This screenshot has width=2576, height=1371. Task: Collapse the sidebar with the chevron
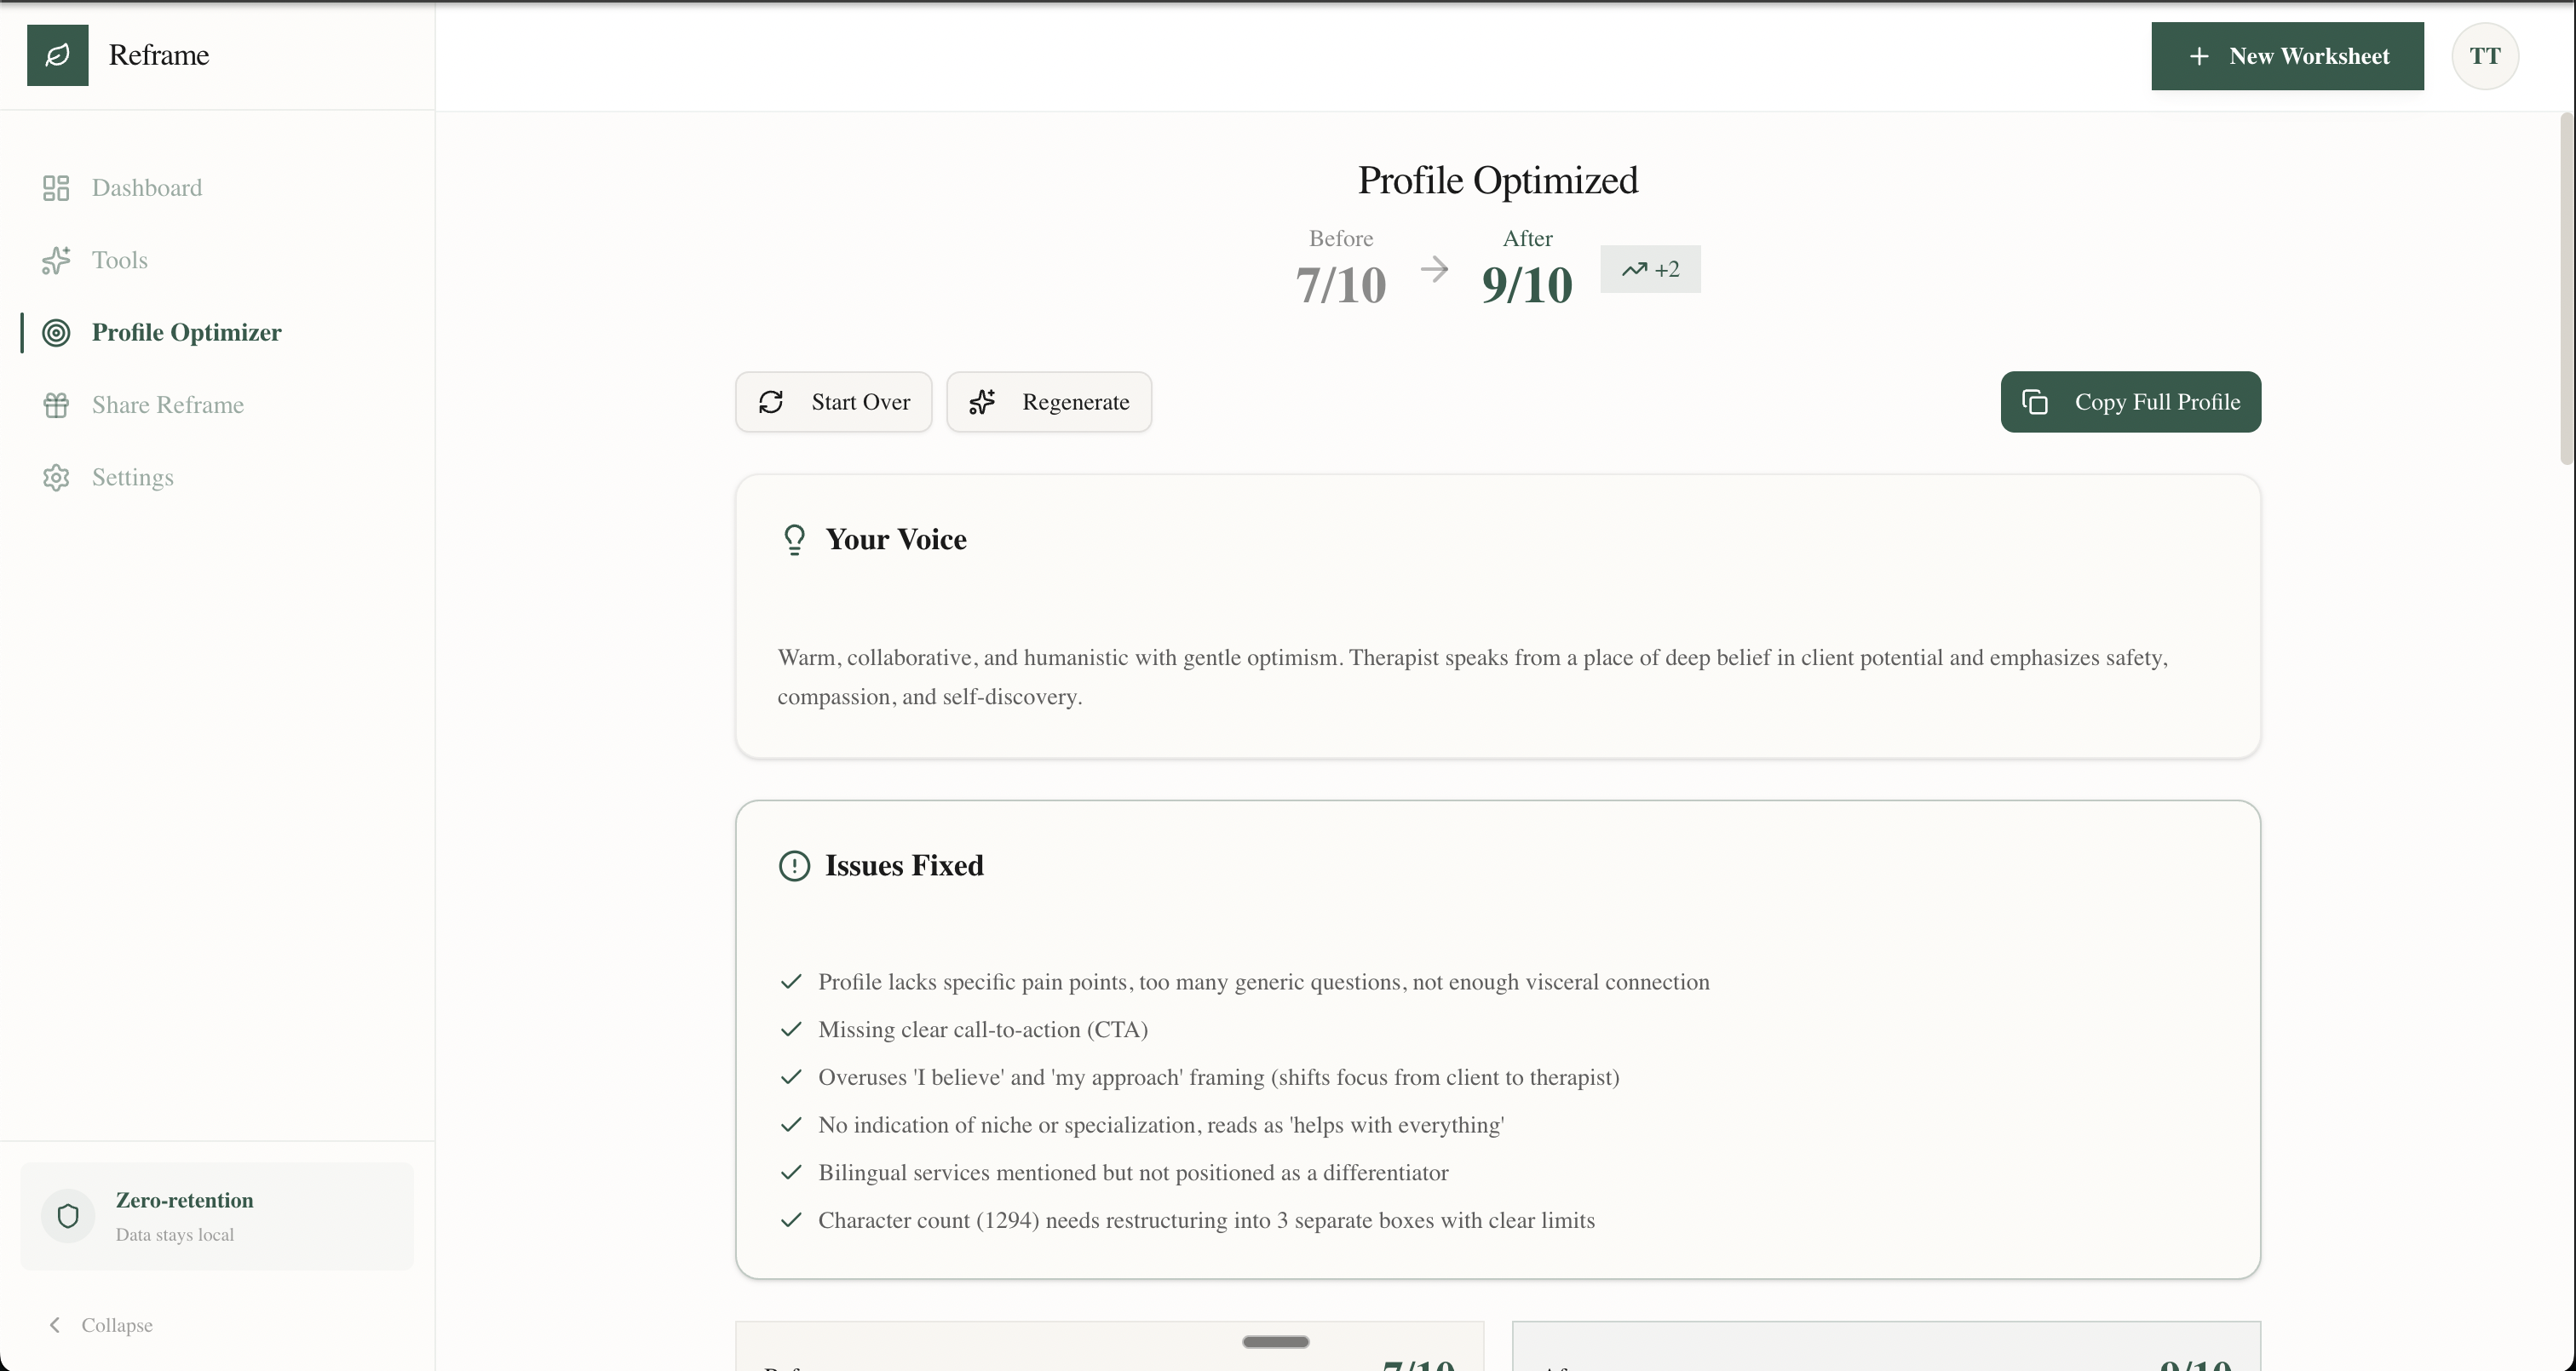55,1325
